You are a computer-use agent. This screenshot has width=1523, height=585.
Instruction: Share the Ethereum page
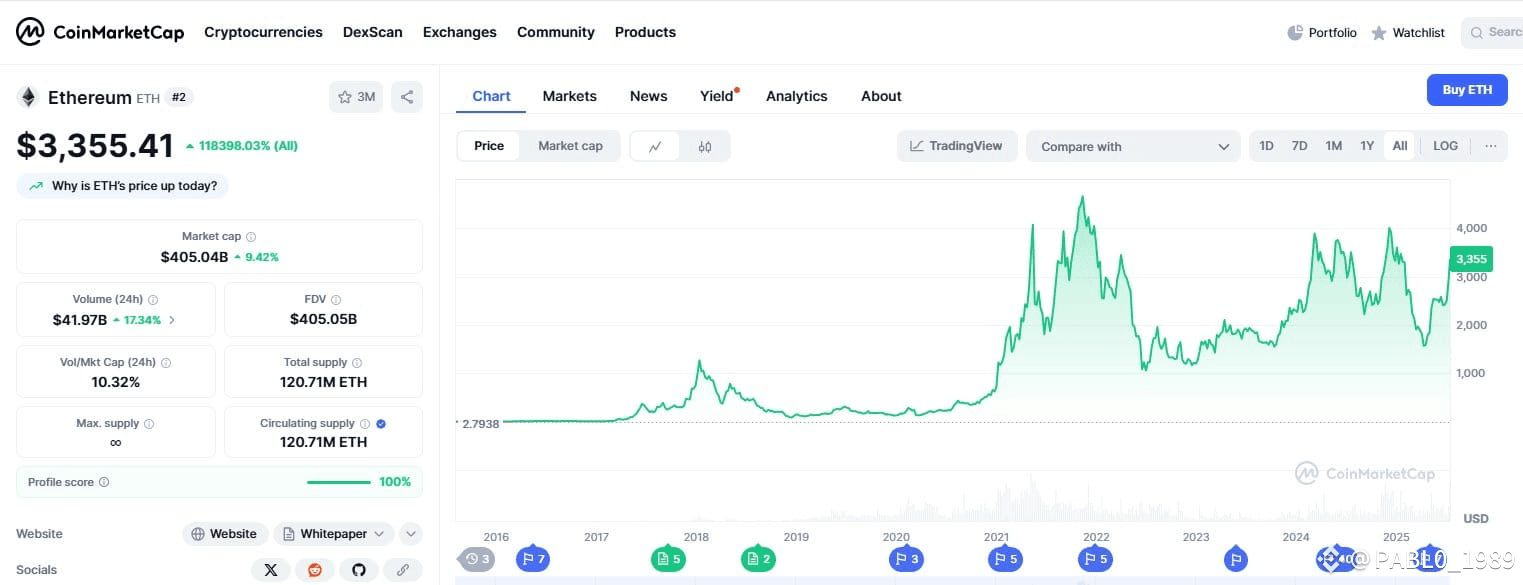[x=407, y=97]
